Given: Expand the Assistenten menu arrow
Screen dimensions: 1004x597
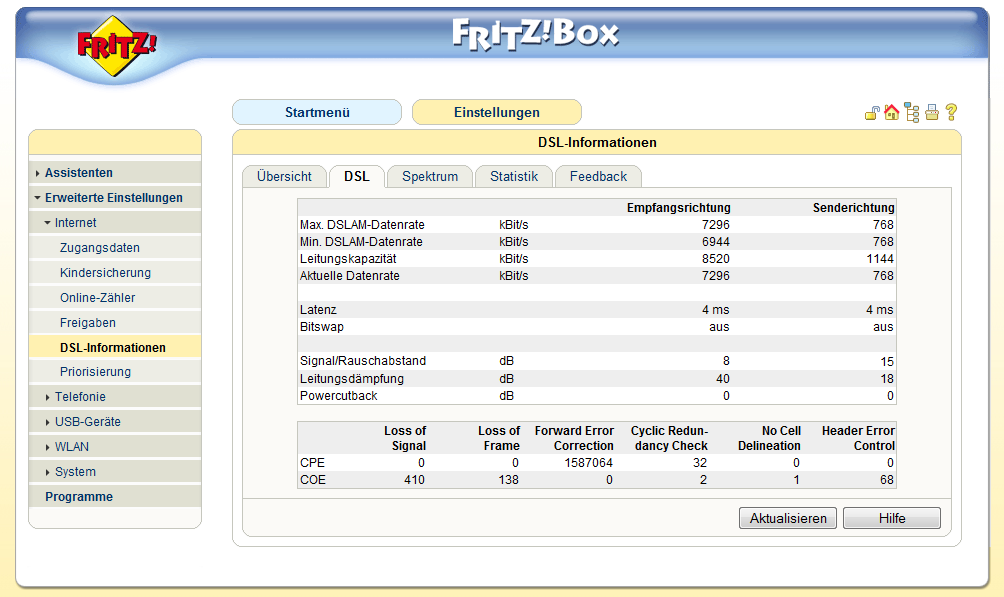Looking at the screenshot, I should coord(38,174).
